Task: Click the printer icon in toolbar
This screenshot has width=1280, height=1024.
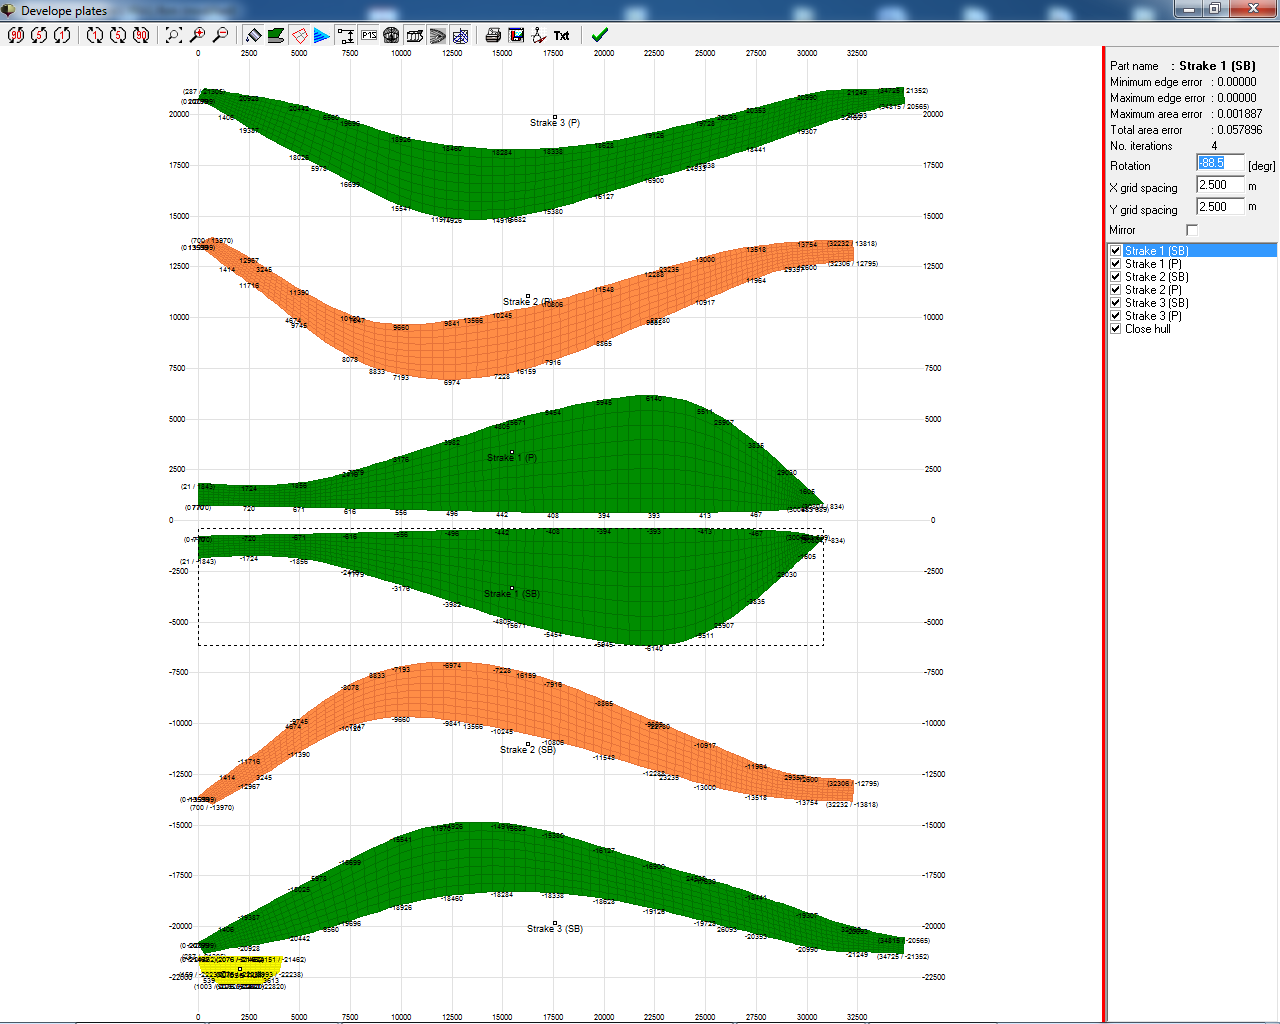Action: pos(493,35)
